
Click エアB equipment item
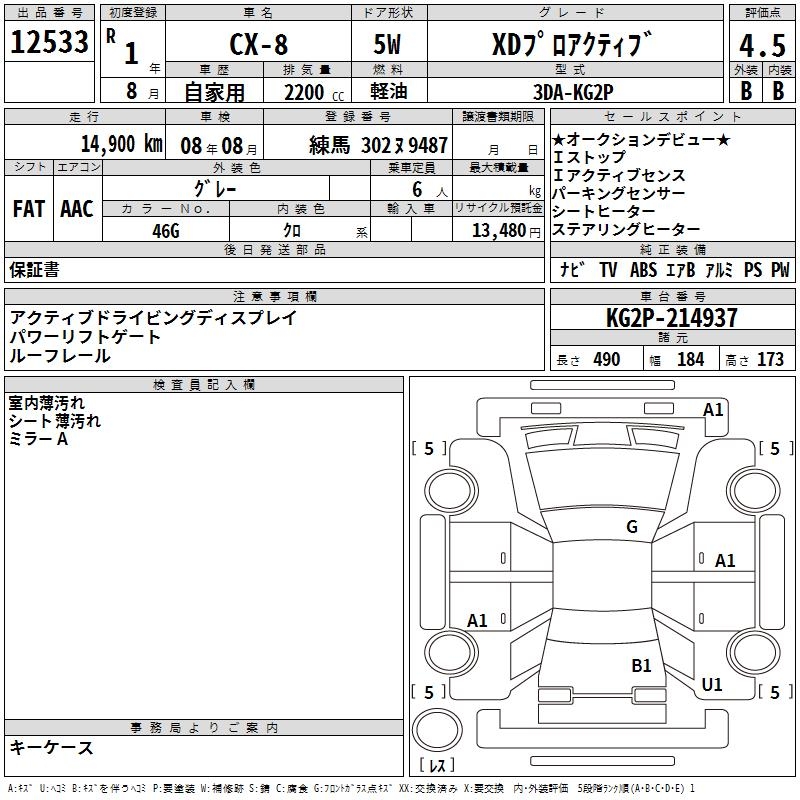click(681, 270)
